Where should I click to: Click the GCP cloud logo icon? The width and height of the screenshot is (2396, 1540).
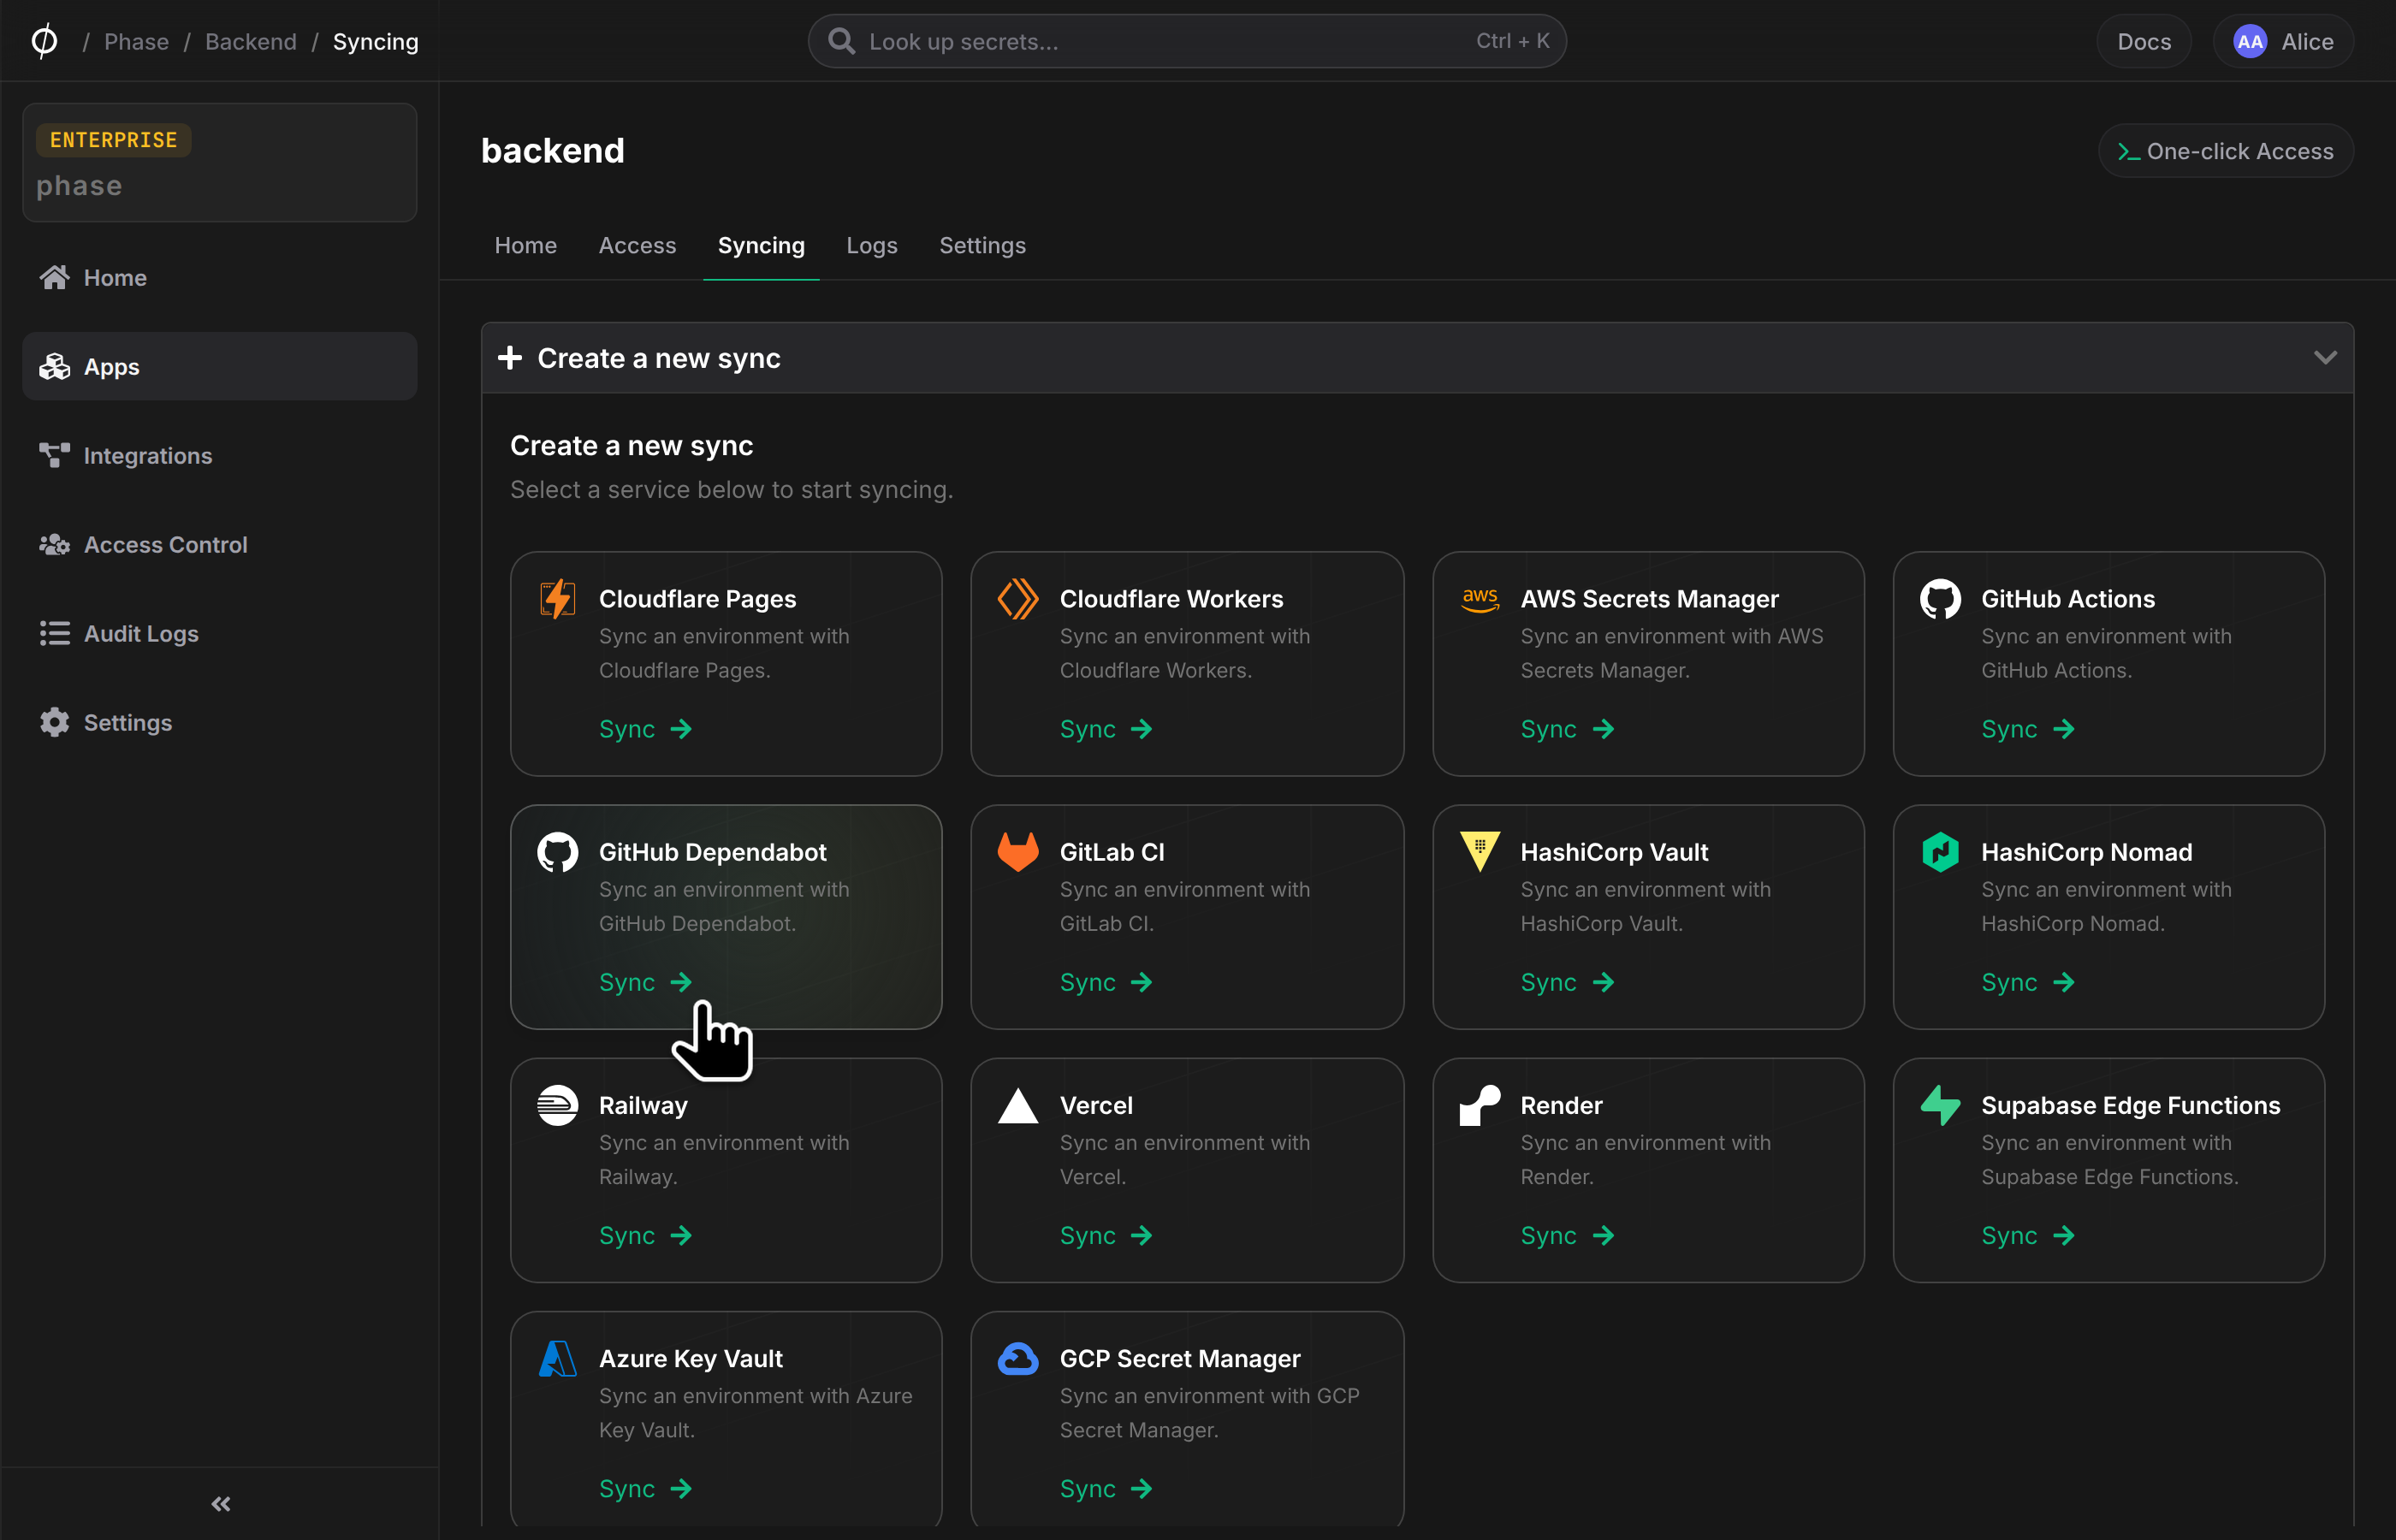click(x=1018, y=1358)
